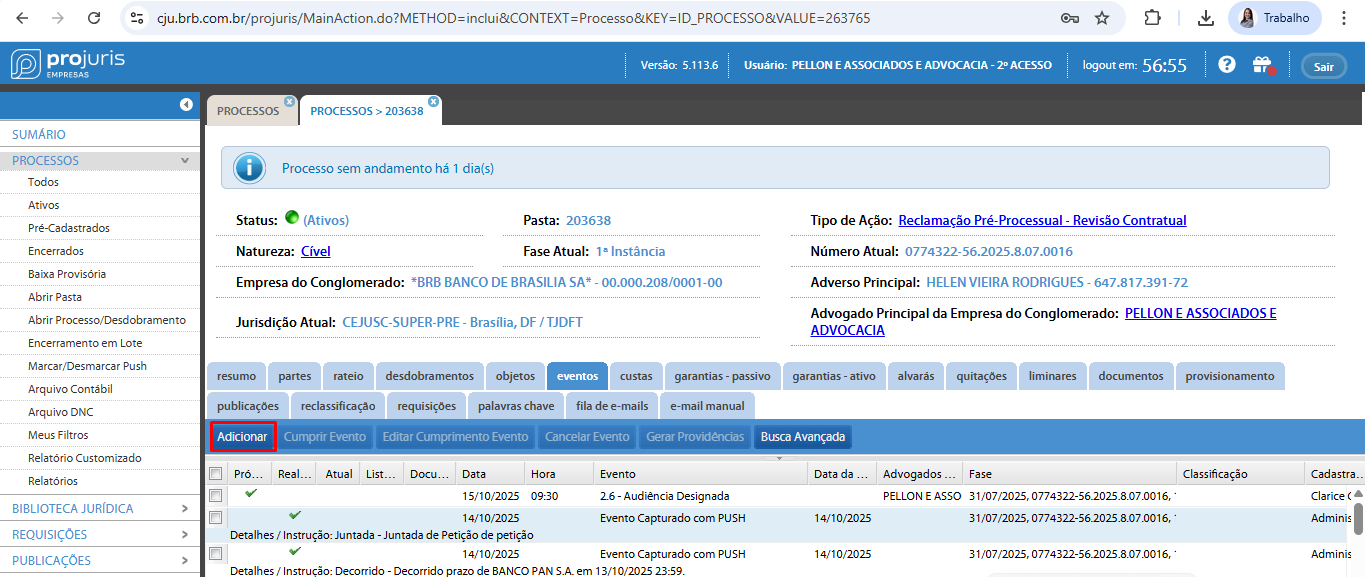Switch to the documentos tab
The width and height of the screenshot is (1365, 577).
(x=1130, y=376)
